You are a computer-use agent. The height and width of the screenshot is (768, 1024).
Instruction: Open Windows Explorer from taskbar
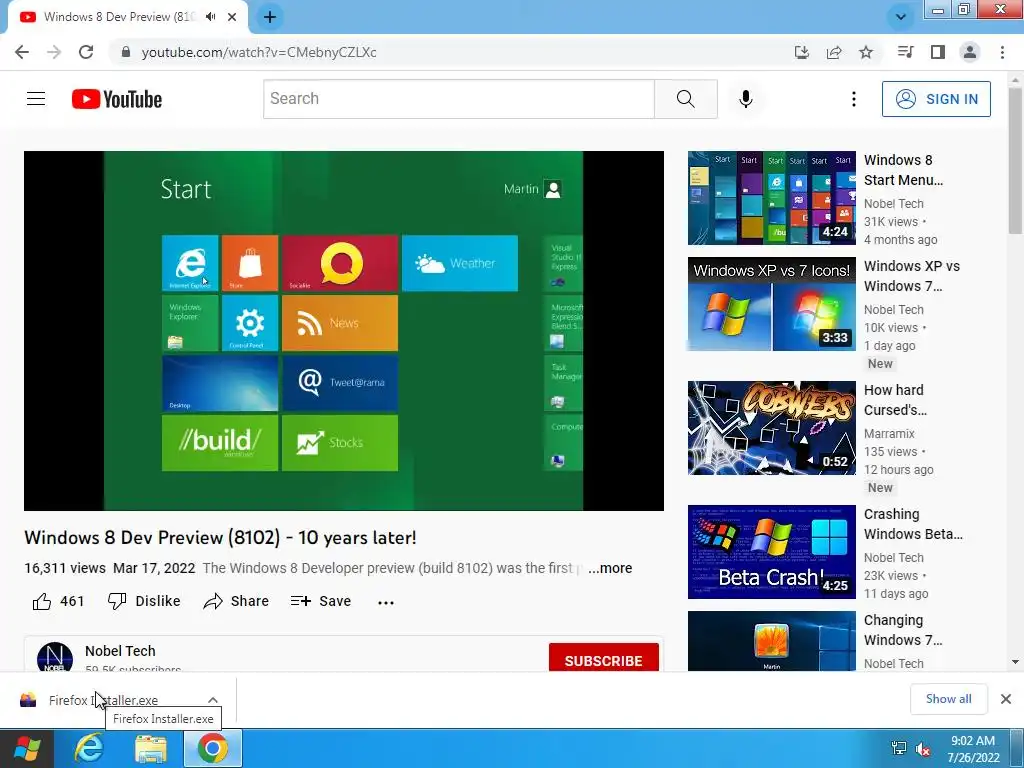(x=151, y=748)
